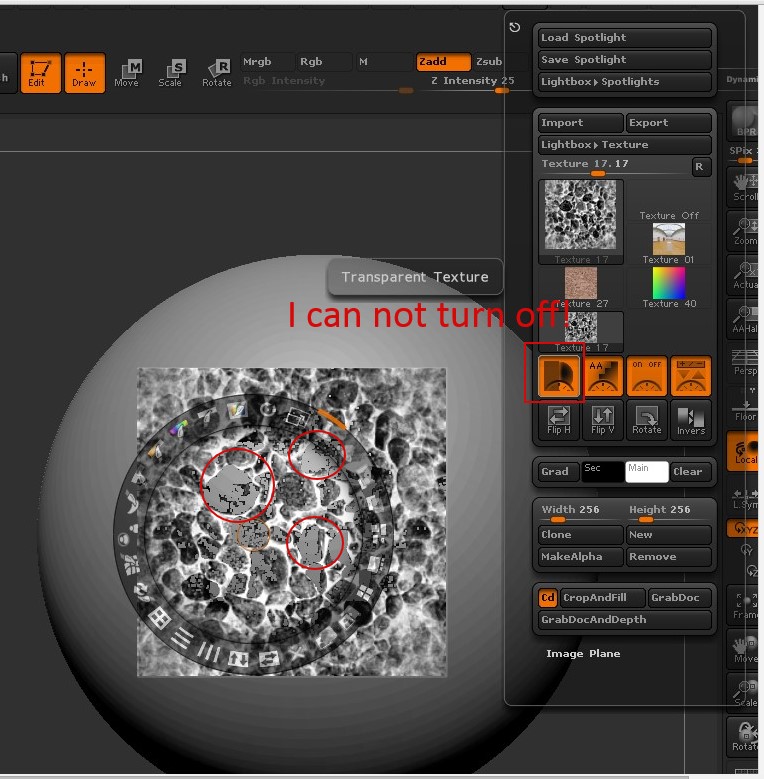
Task: Click the Remove texture button
Action: point(669,556)
